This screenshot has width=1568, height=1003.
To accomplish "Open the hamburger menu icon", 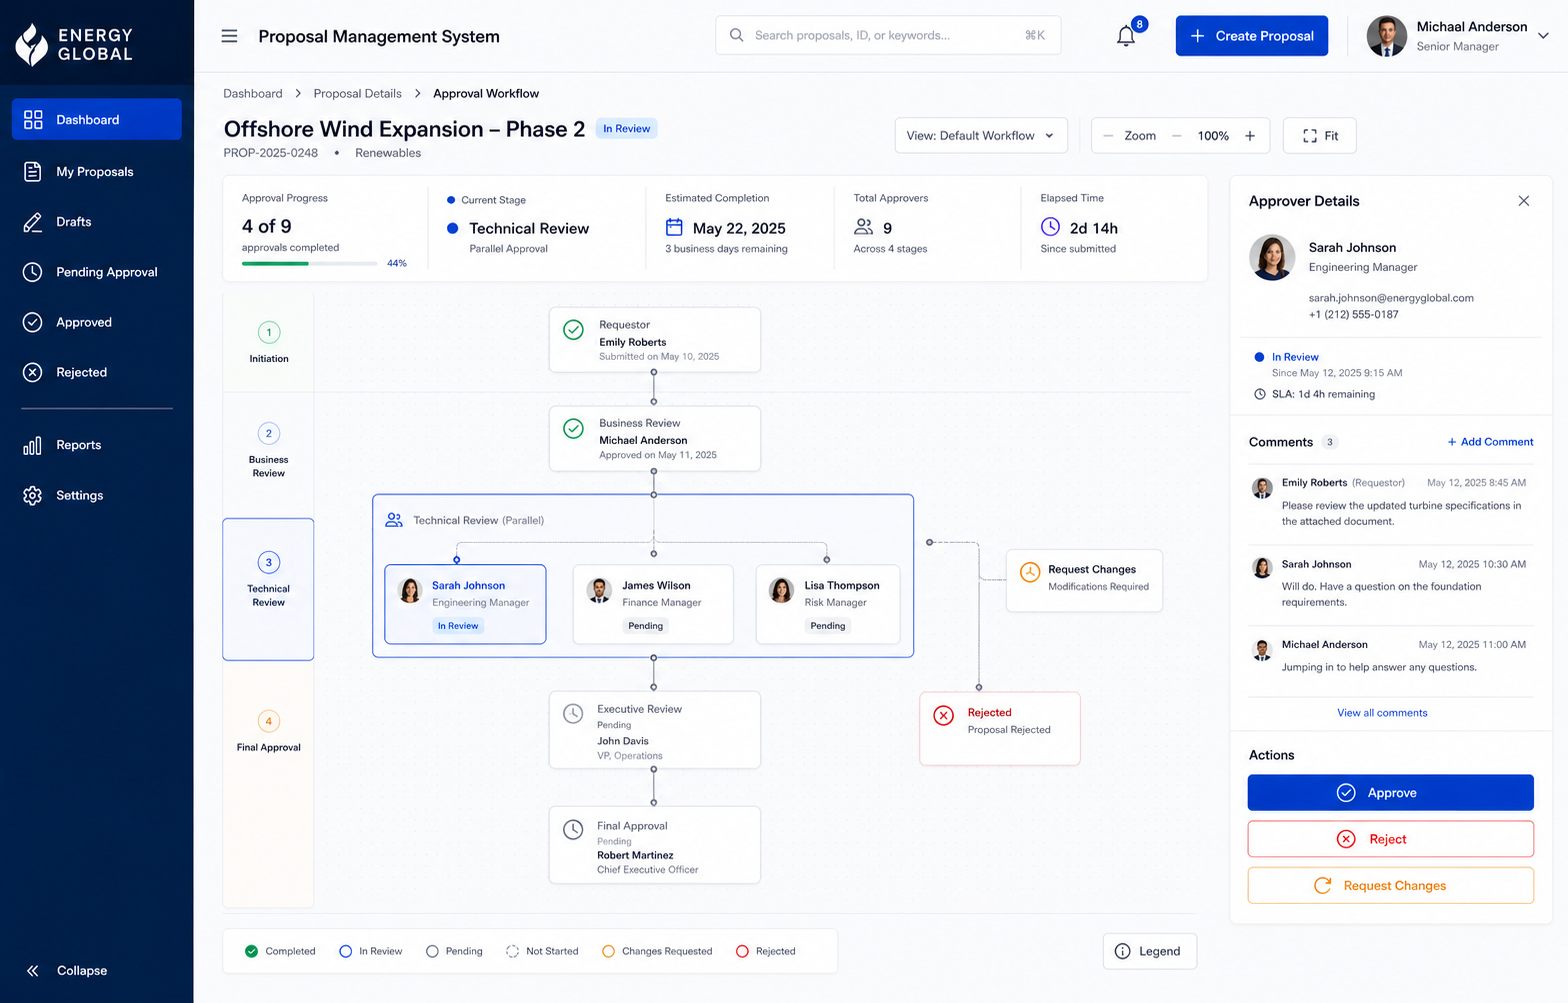I will [x=229, y=36].
